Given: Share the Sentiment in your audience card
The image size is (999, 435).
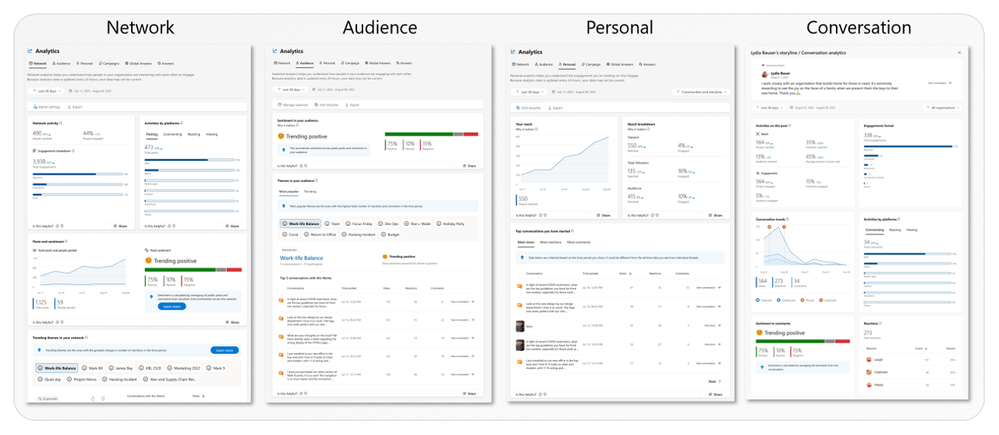Looking at the screenshot, I should click(x=470, y=166).
